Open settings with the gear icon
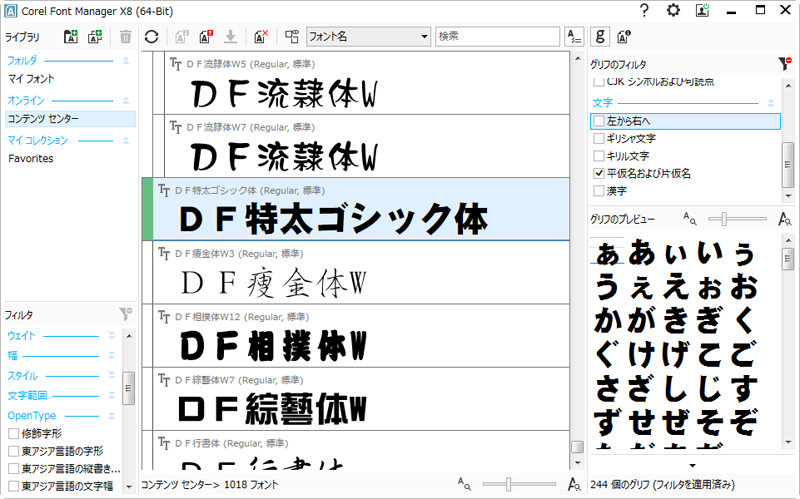Screen dimensions: 800x499 [673, 10]
